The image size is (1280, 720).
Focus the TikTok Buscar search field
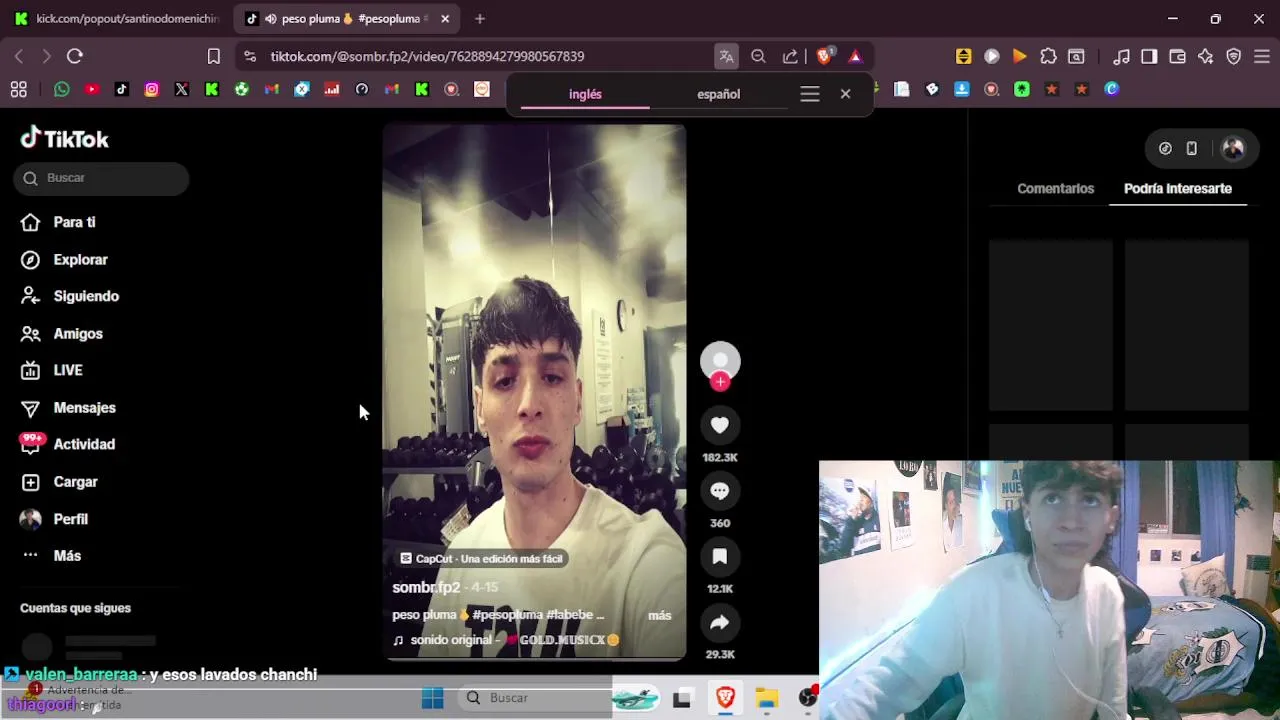[101, 178]
